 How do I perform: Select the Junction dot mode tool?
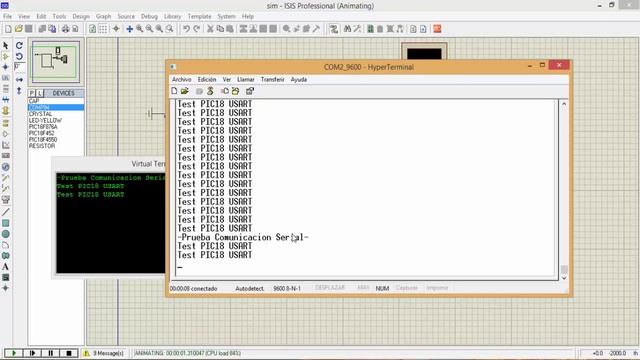[x=6, y=67]
